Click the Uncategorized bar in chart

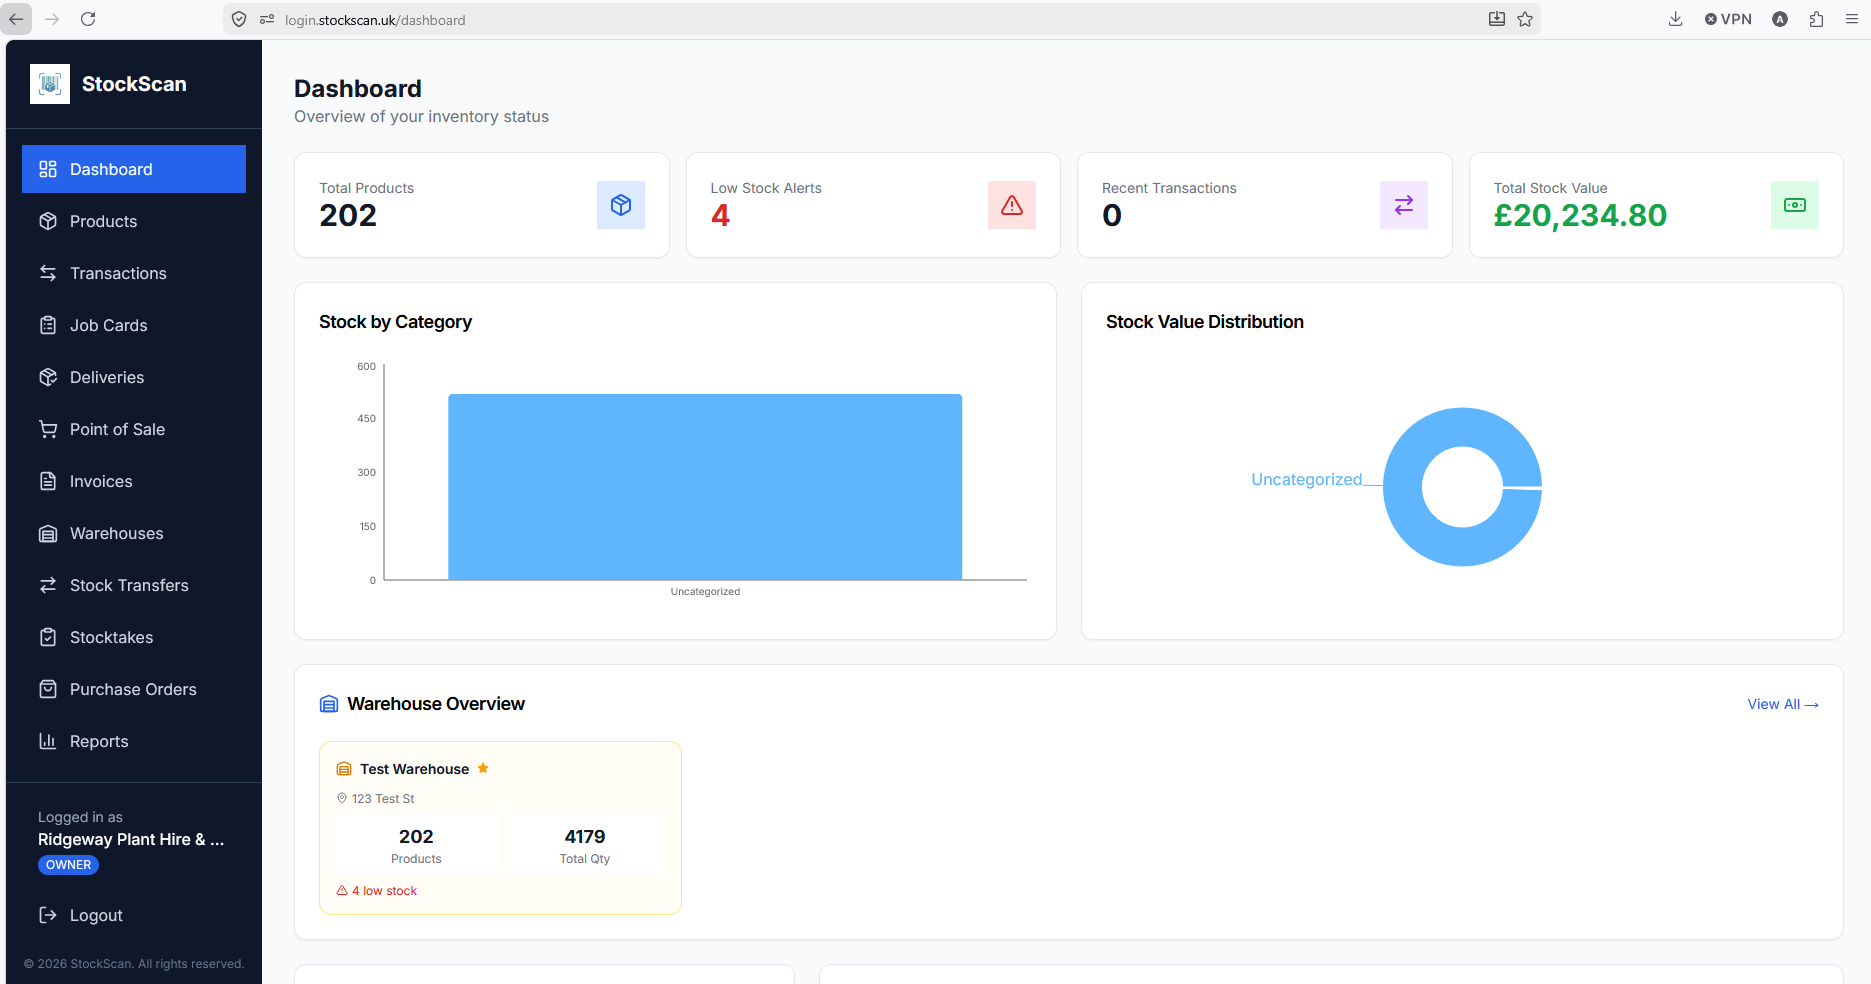(x=705, y=487)
